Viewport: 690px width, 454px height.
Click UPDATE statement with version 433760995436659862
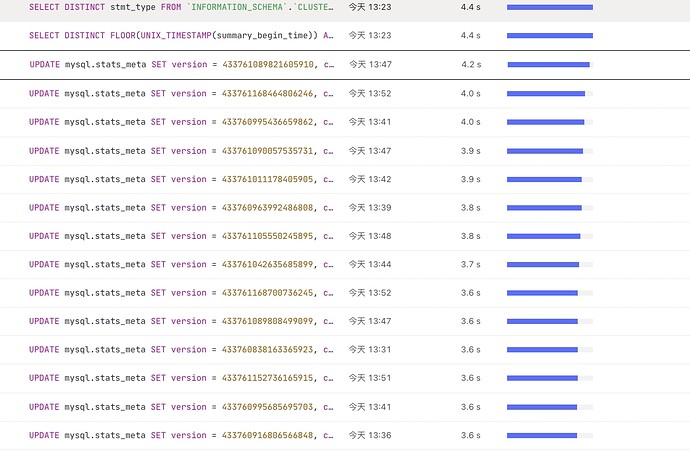180,122
